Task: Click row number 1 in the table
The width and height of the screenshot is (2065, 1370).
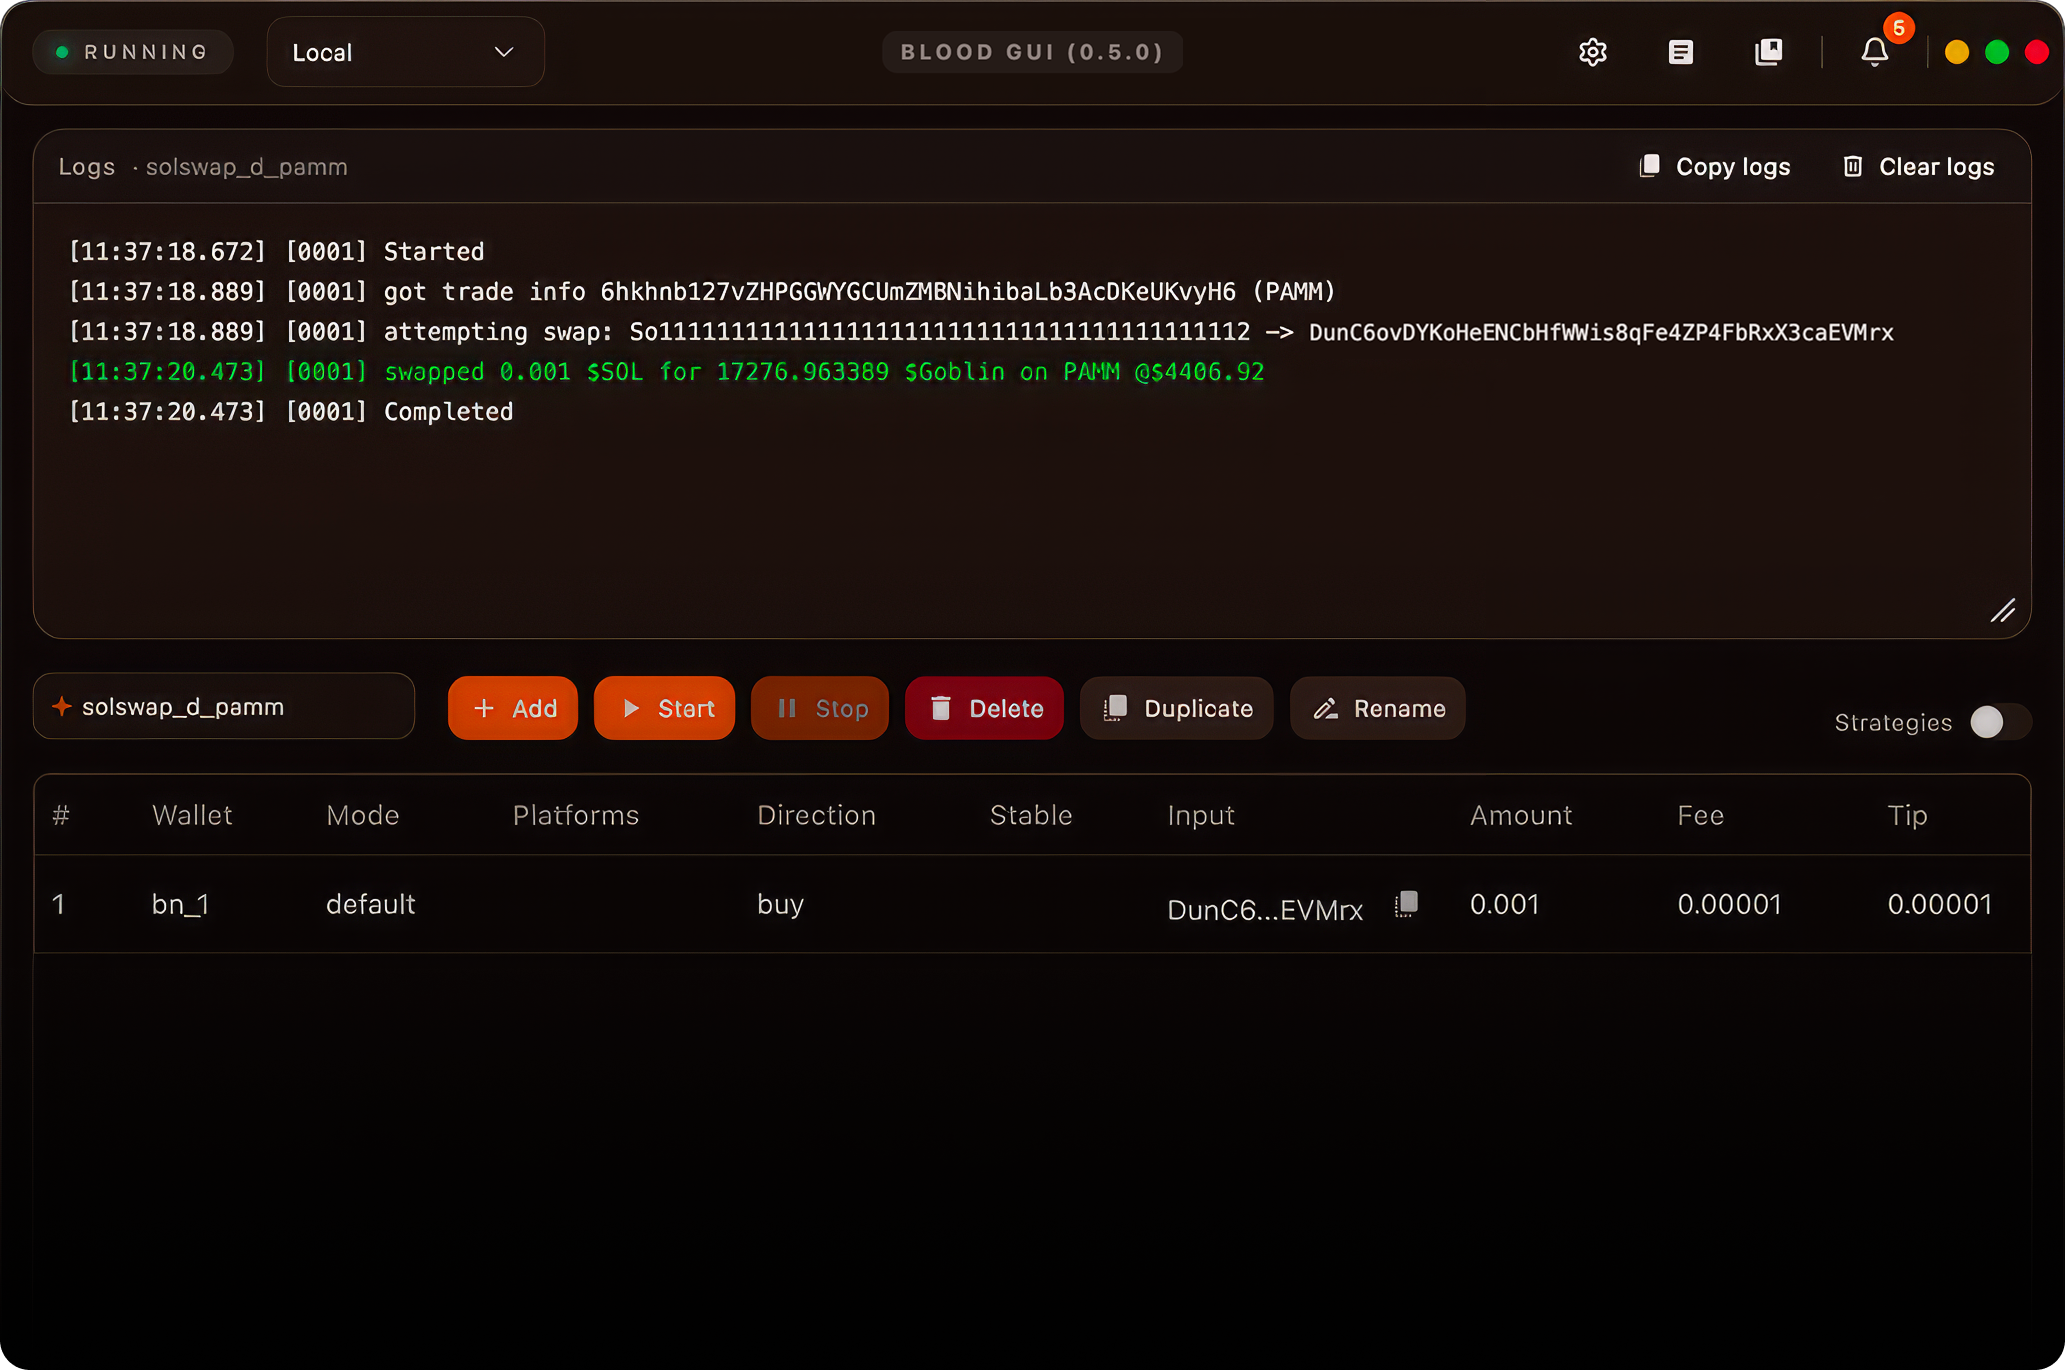Action: [59, 904]
